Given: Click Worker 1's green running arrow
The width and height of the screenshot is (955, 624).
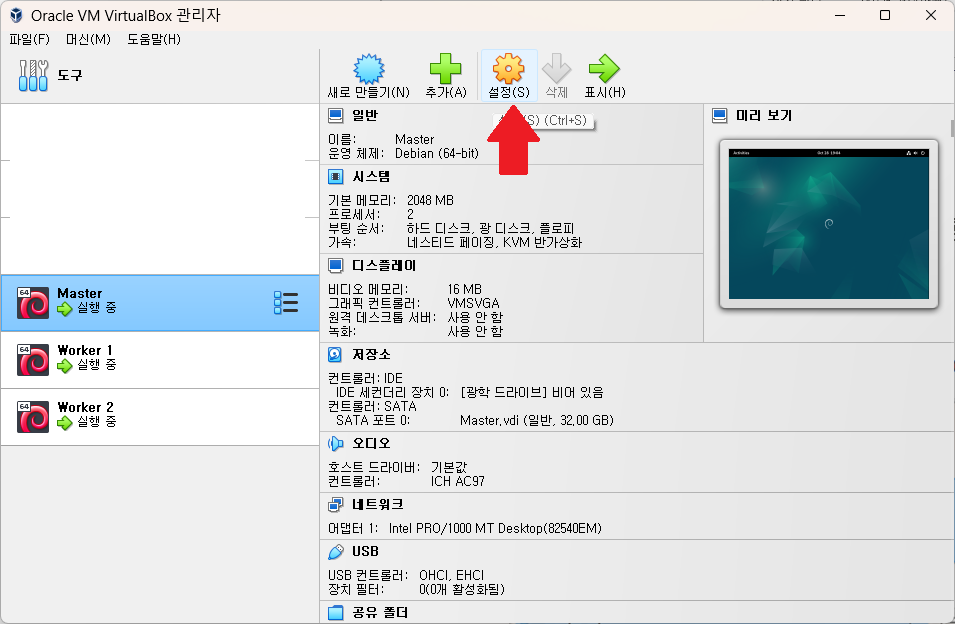Looking at the screenshot, I should 65,366.
